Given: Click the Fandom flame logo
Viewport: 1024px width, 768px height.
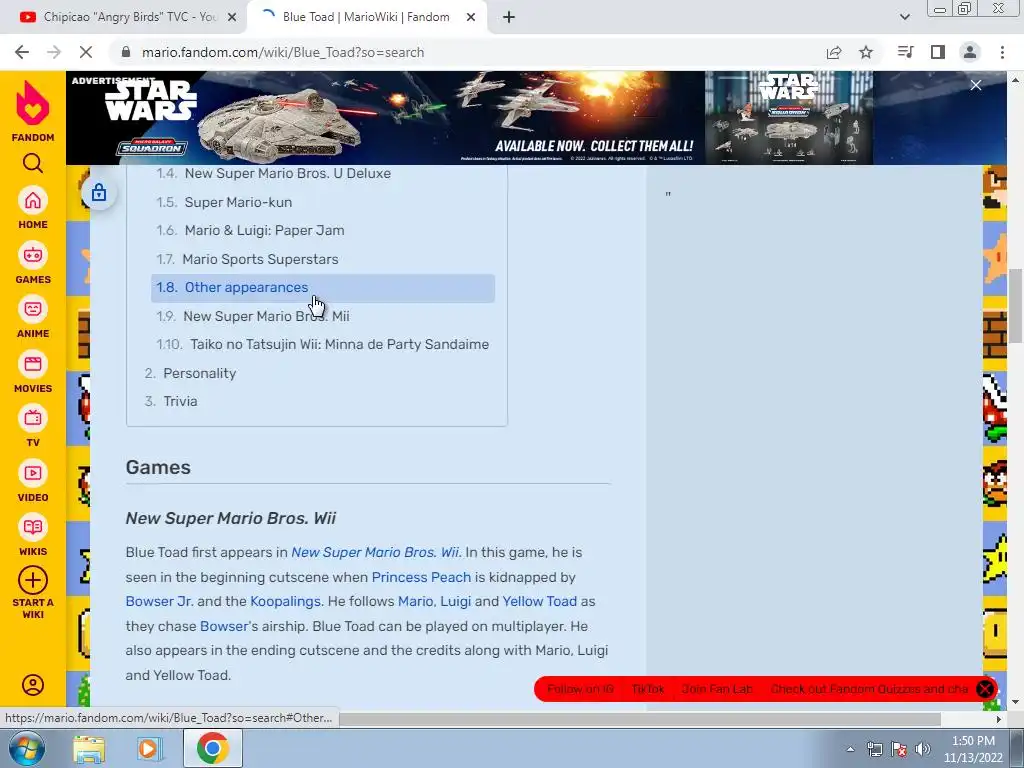Looking at the screenshot, I should pos(33,103).
